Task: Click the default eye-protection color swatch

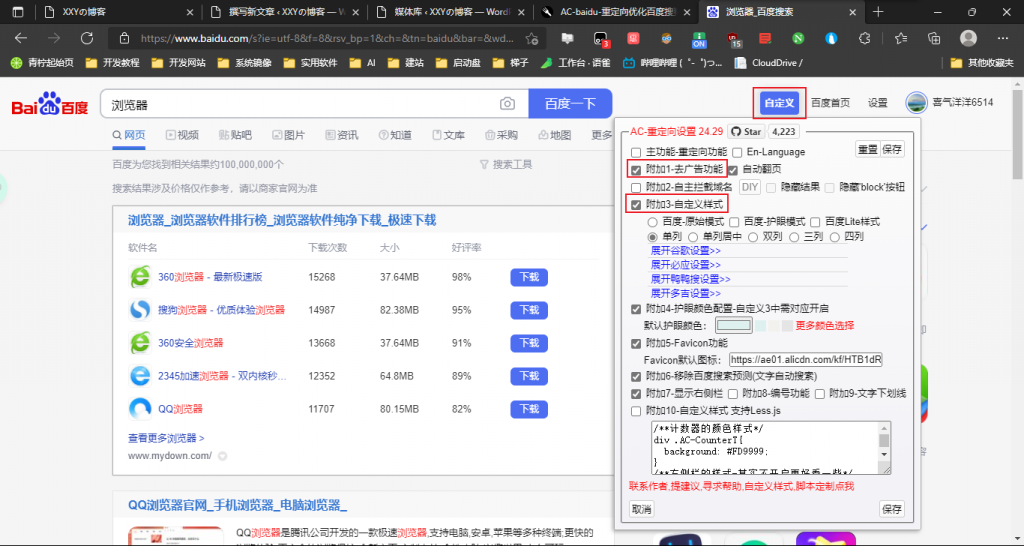Action: [733, 326]
